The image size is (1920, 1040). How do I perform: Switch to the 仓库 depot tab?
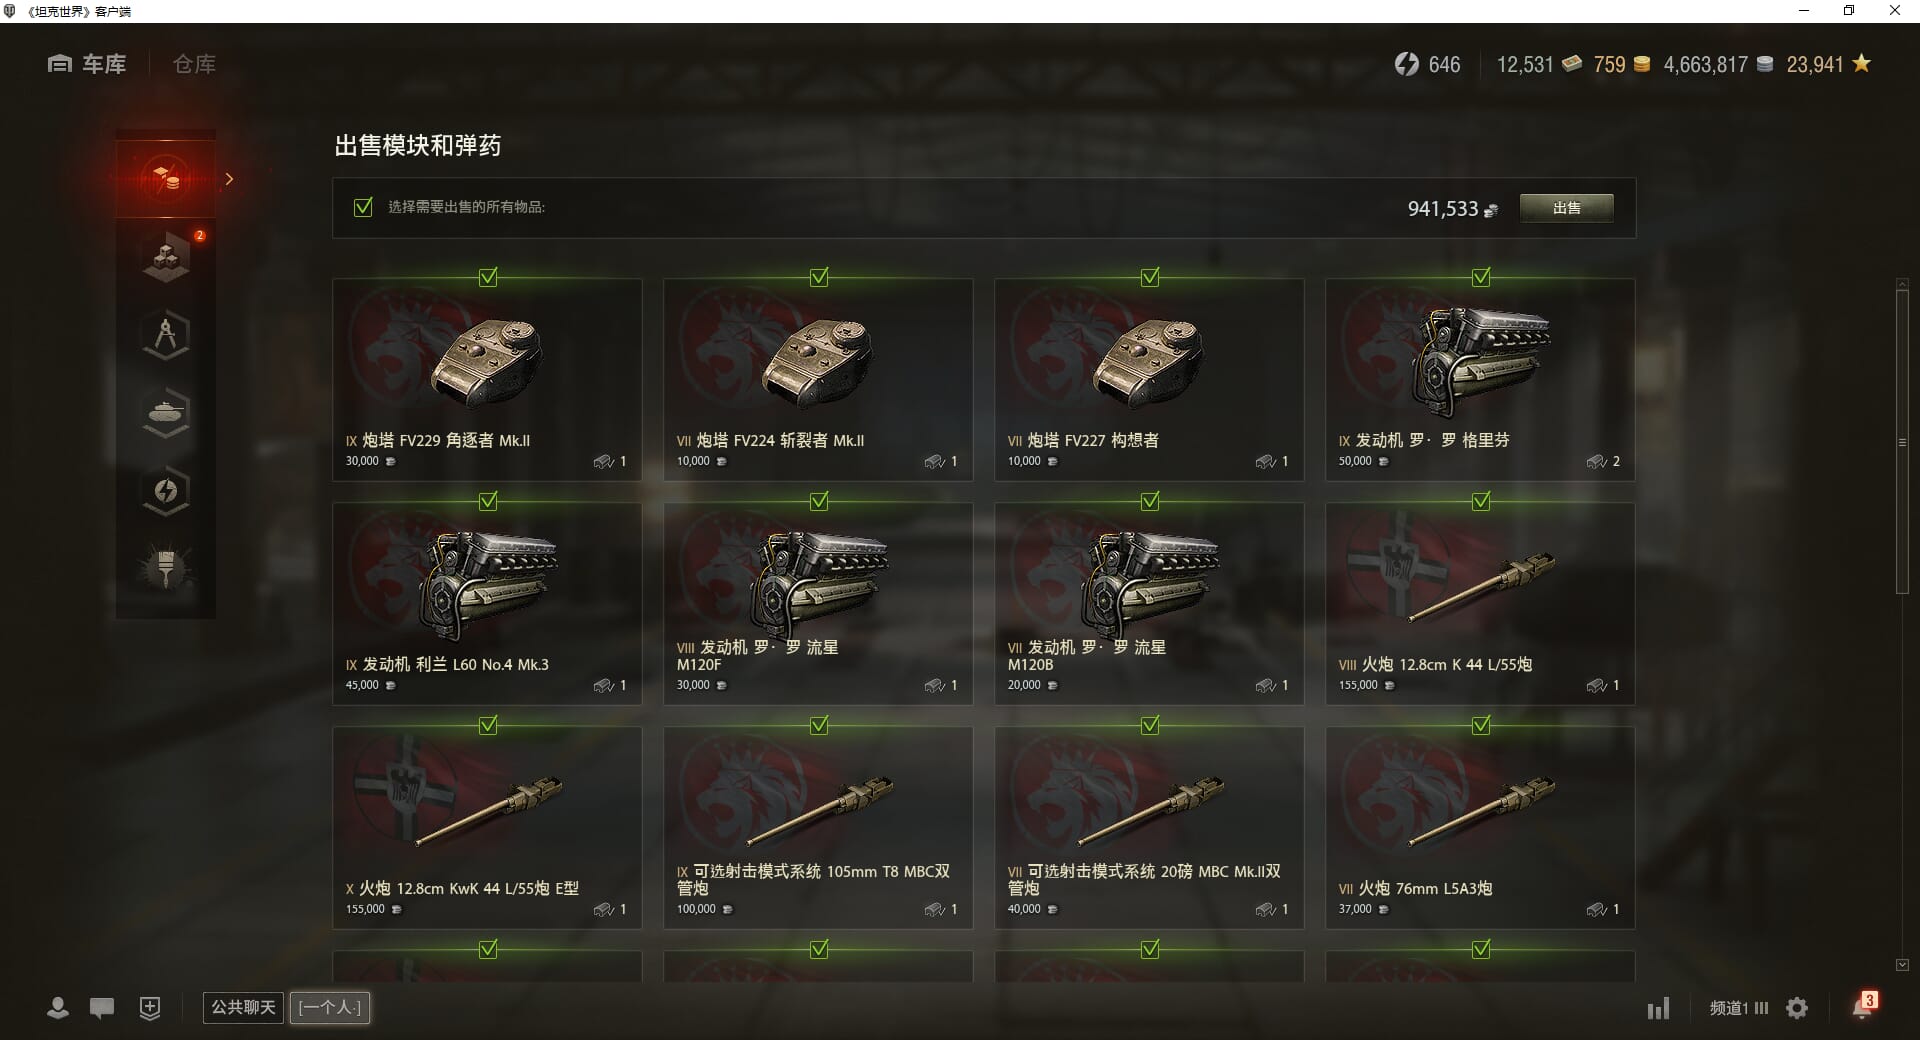click(x=194, y=64)
